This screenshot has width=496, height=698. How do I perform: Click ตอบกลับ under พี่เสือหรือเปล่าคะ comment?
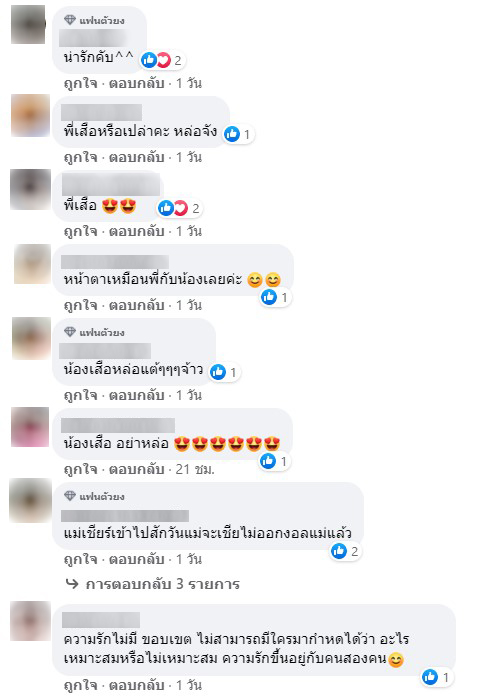[136, 157]
